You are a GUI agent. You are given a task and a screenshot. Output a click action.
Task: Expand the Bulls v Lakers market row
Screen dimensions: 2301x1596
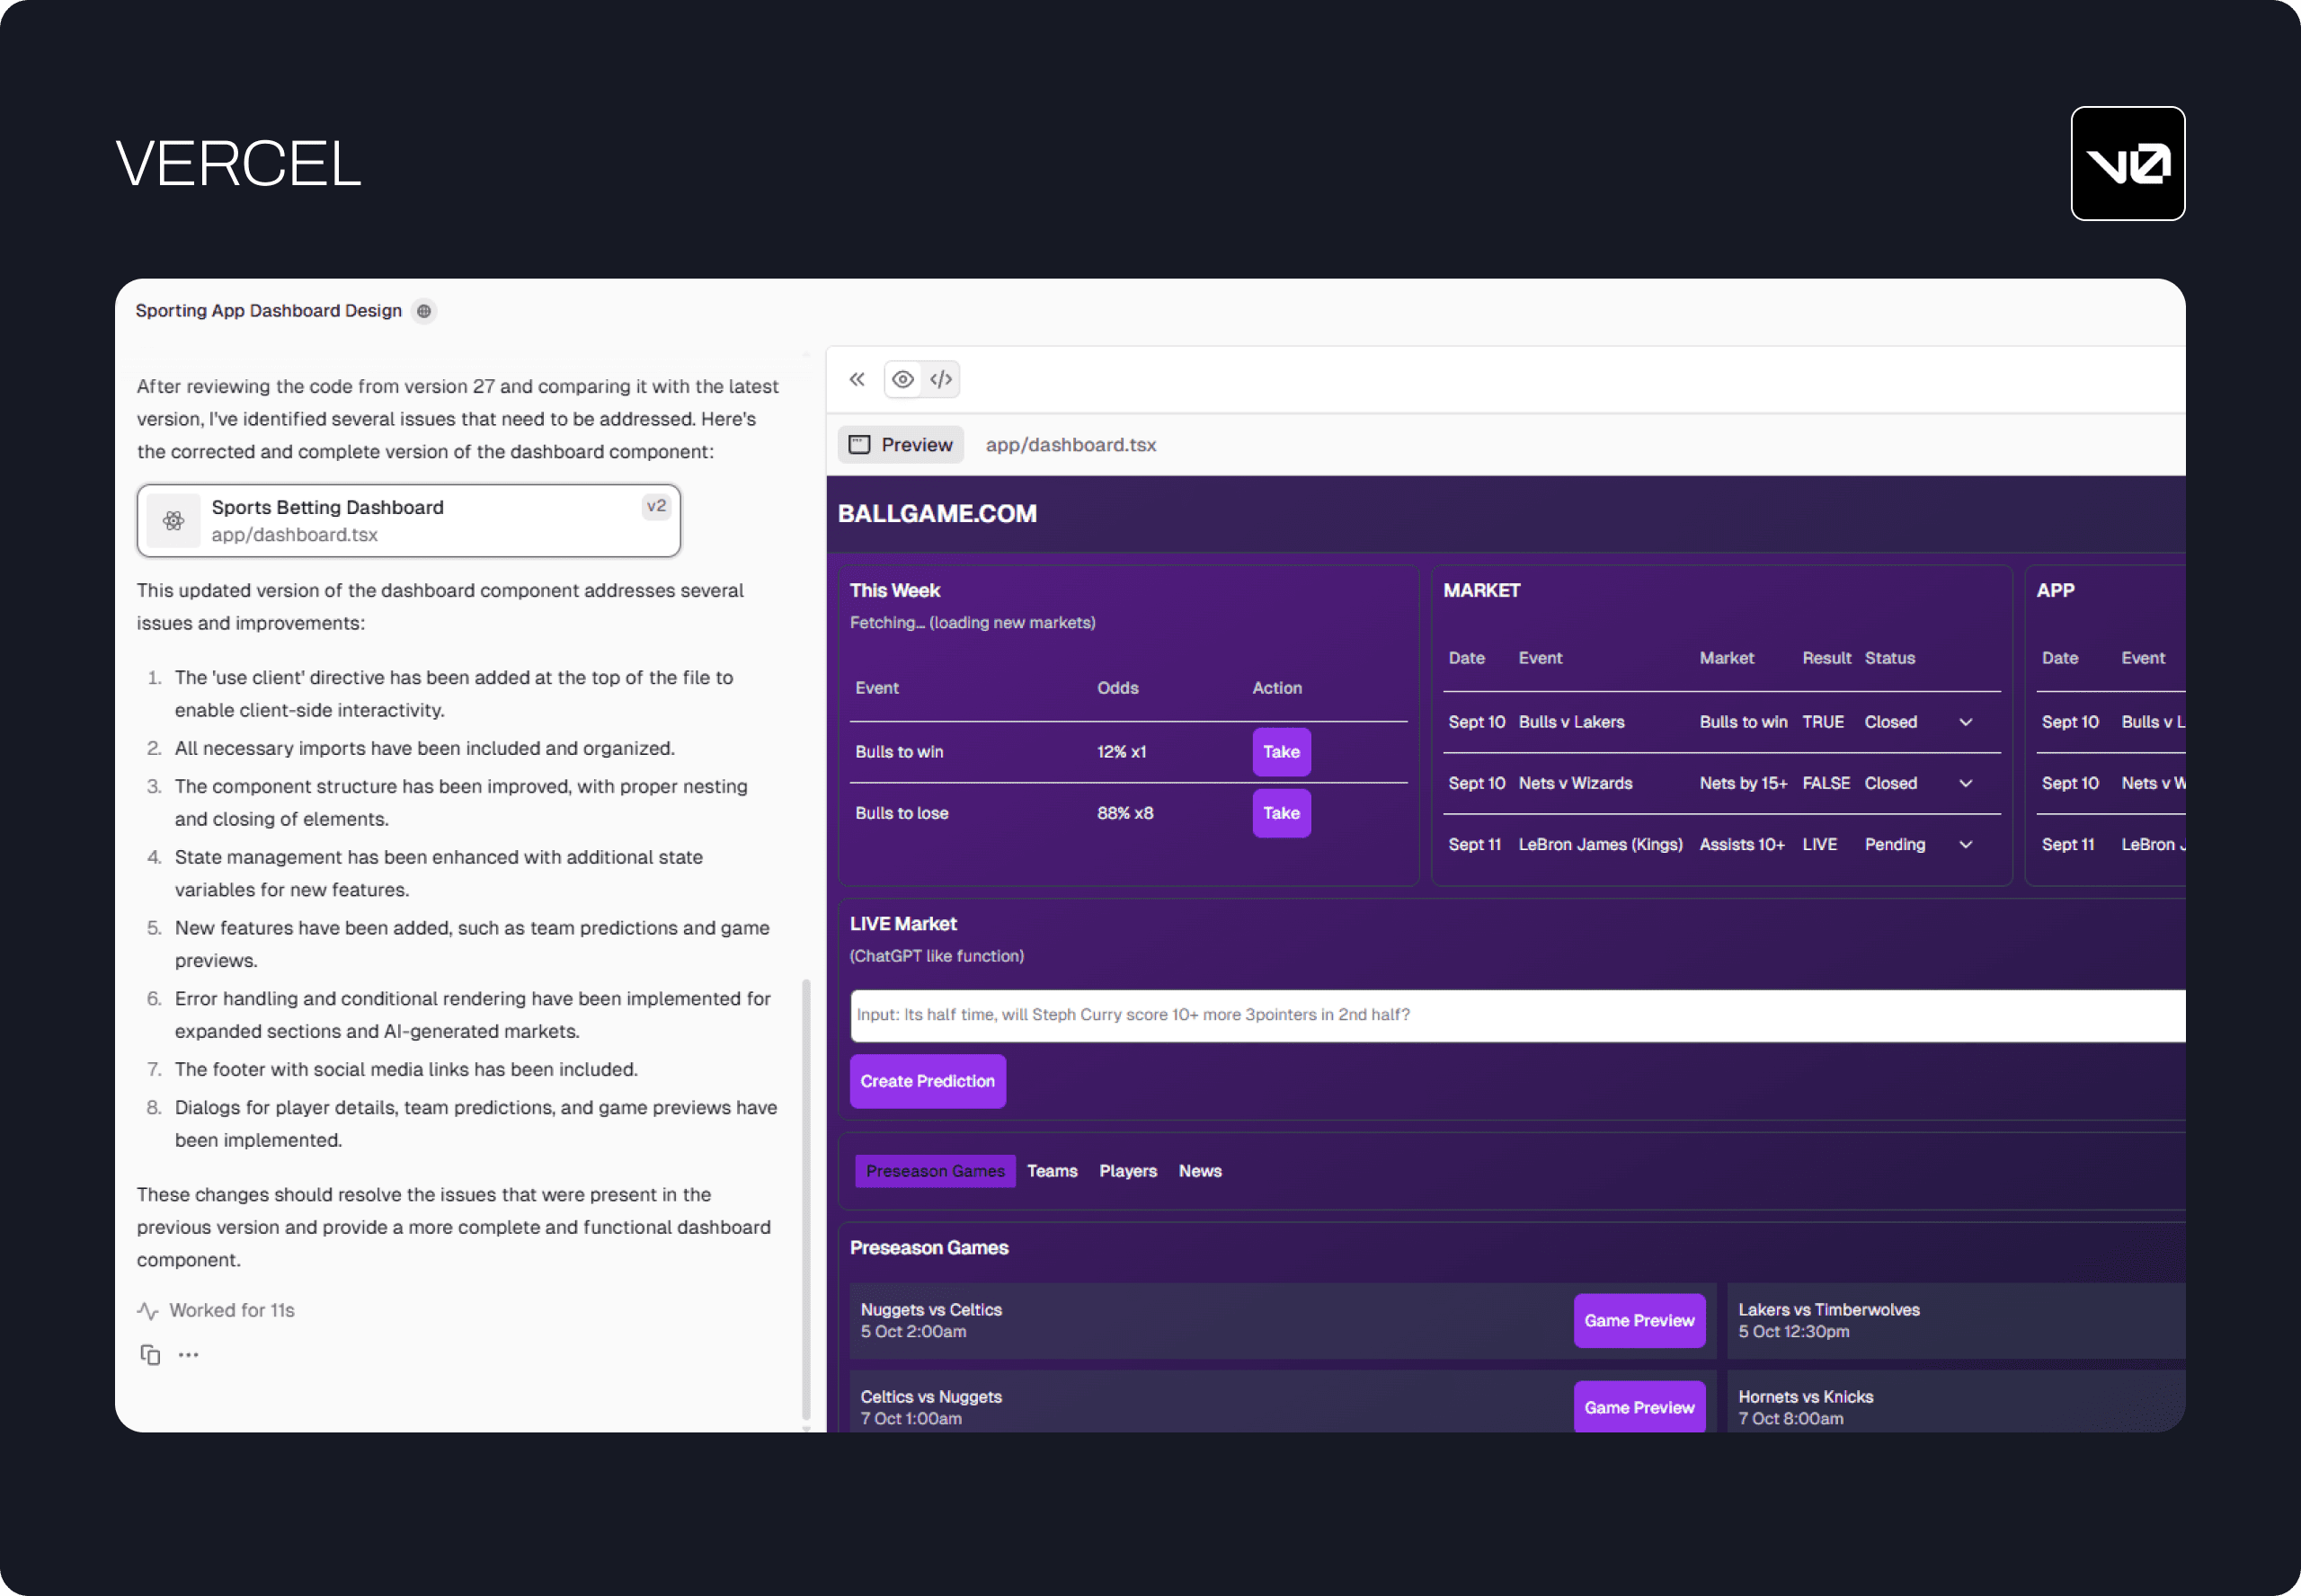pos(1965,722)
